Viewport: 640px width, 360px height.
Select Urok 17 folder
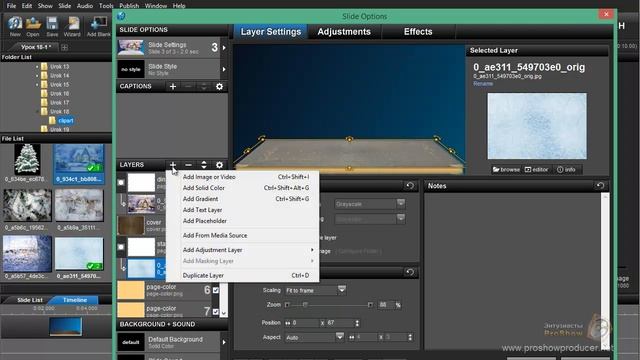(x=55, y=102)
